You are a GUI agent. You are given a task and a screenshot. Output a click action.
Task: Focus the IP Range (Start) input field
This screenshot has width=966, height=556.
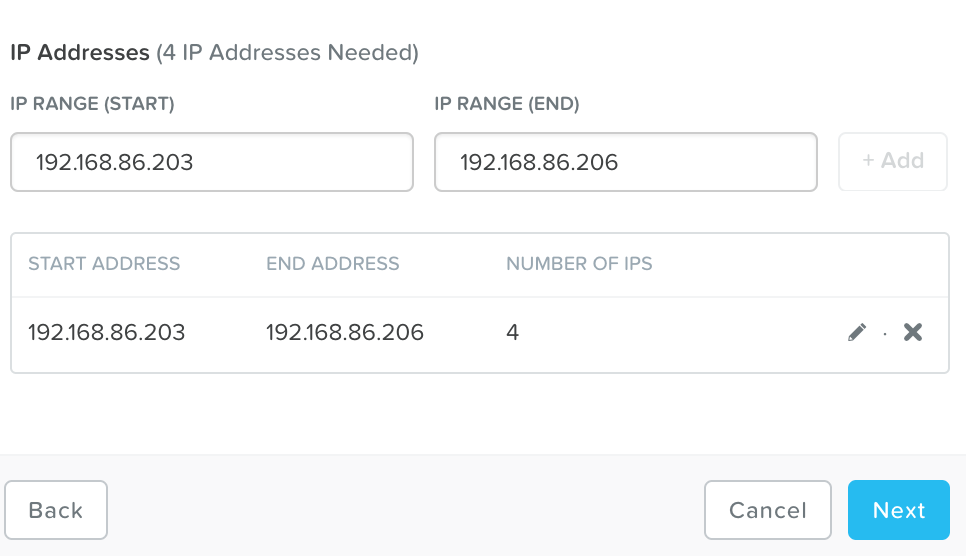[211, 162]
